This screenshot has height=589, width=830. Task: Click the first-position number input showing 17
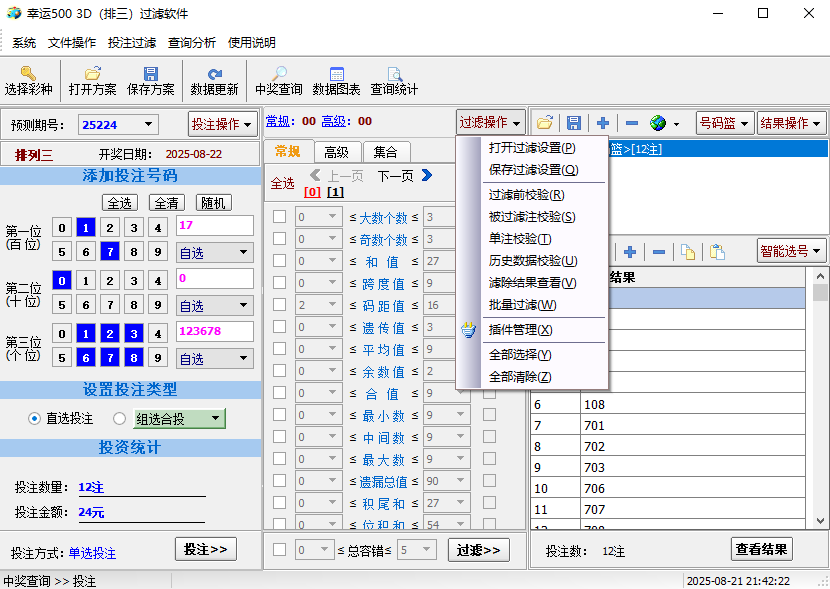[x=214, y=226]
